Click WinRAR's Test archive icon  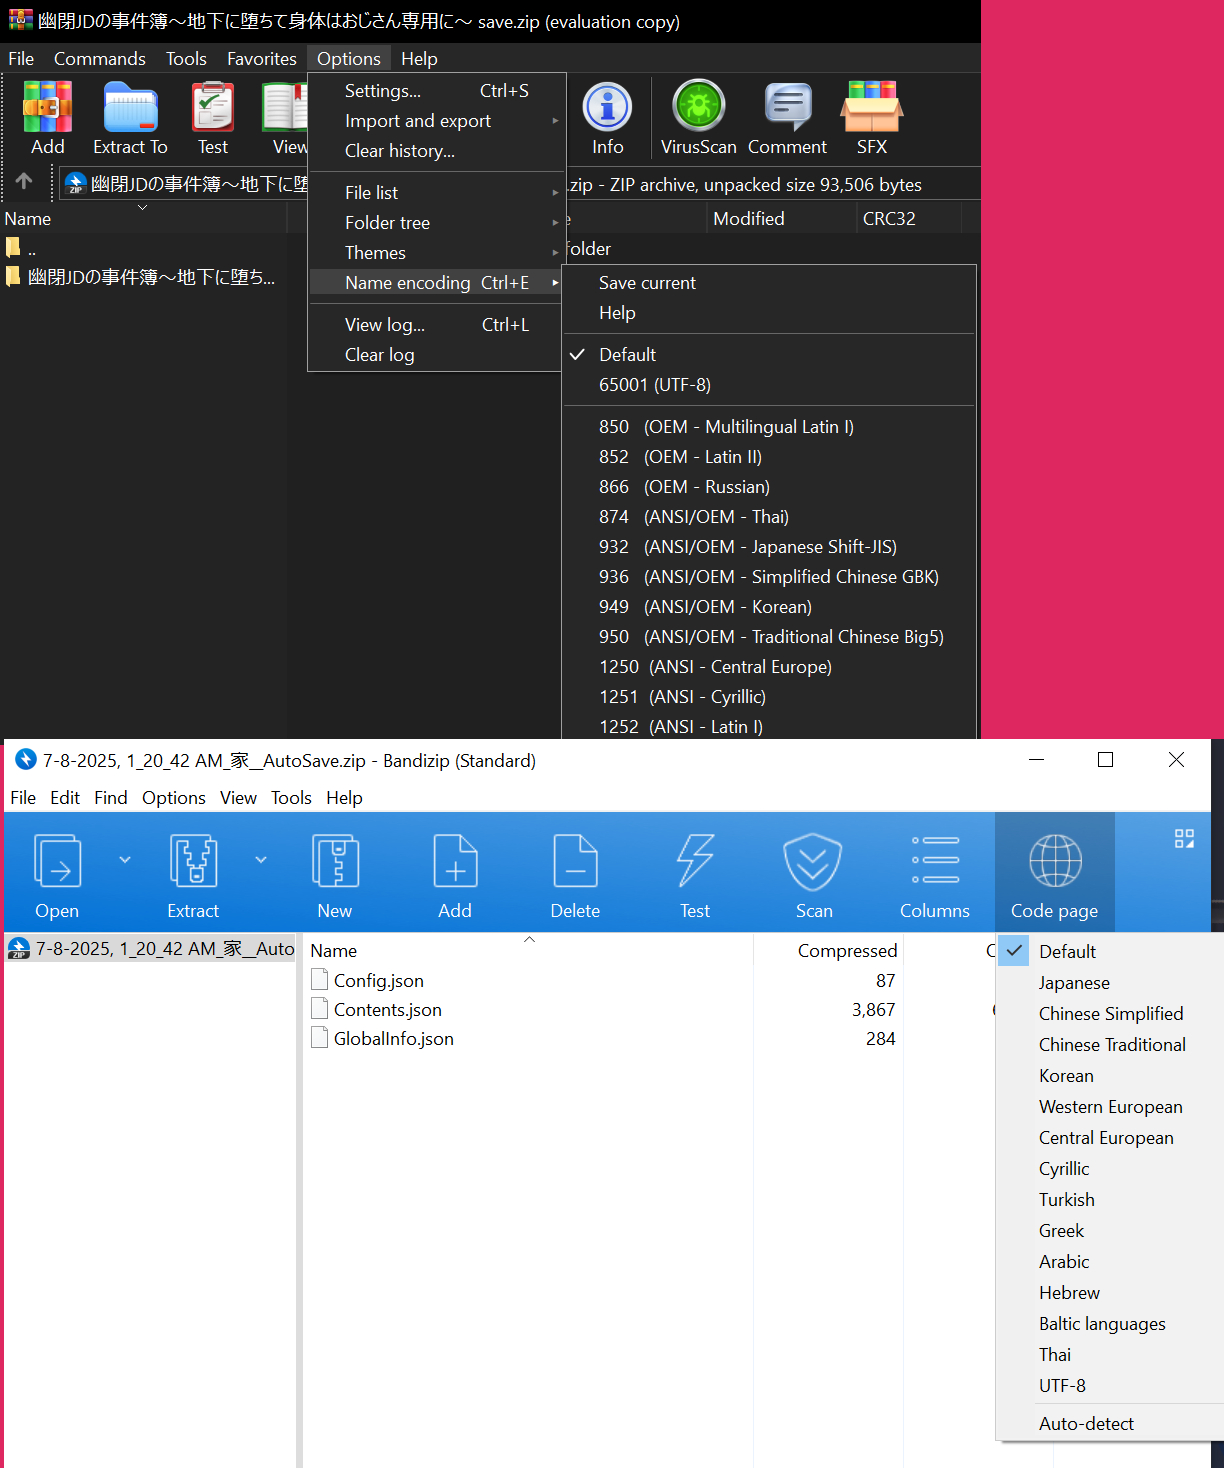click(x=213, y=108)
